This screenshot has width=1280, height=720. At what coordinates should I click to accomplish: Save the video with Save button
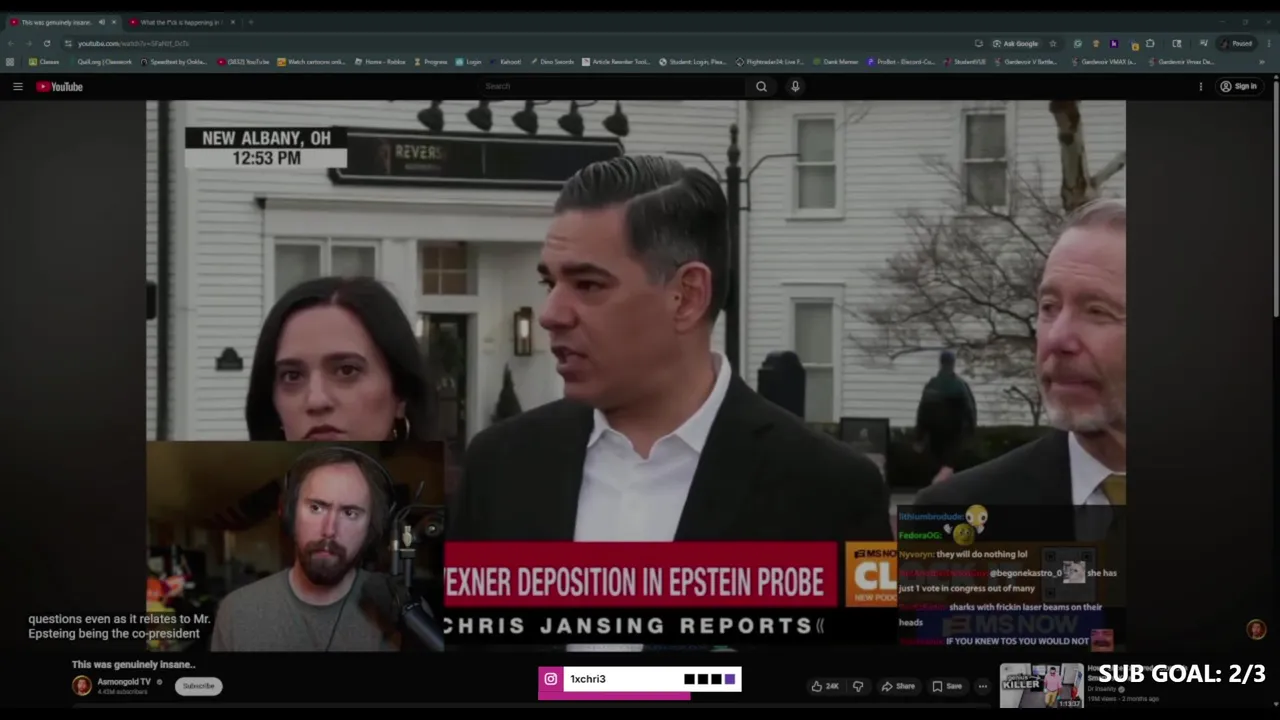pyautogui.click(x=947, y=686)
